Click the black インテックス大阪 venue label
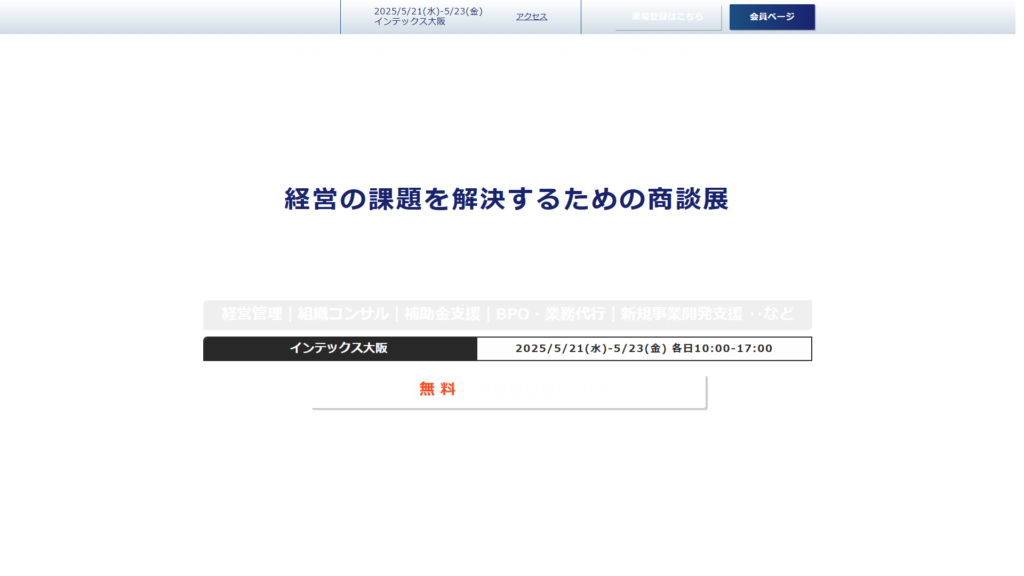 (x=340, y=349)
